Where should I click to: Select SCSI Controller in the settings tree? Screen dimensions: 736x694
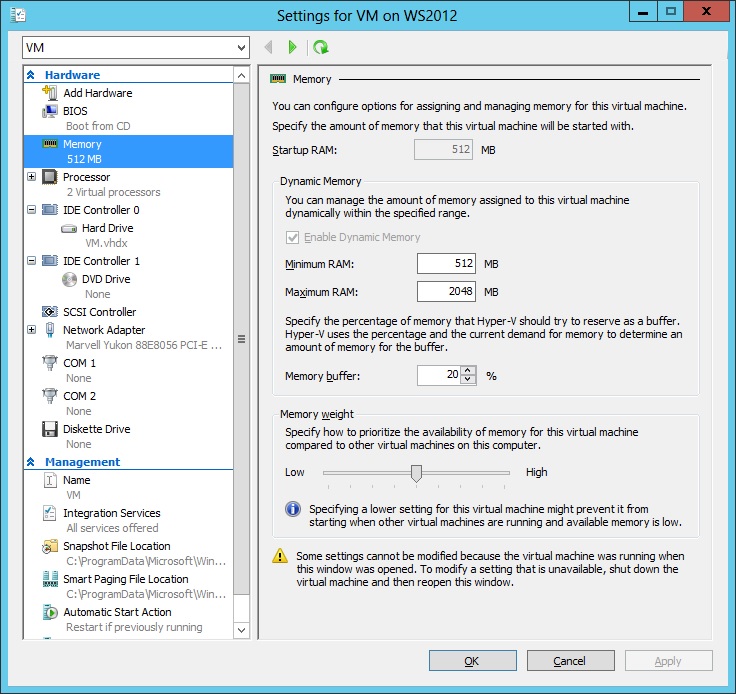click(99, 312)
